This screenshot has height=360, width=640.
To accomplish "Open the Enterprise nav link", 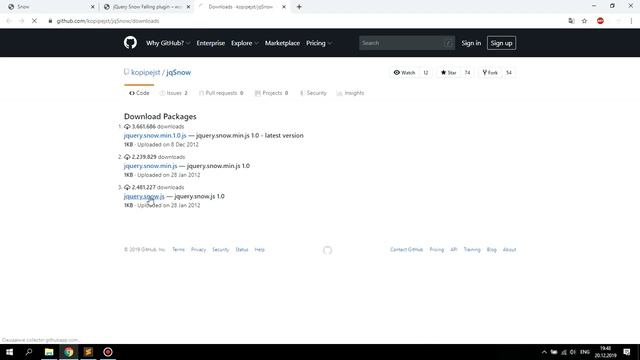I will 211,43.
